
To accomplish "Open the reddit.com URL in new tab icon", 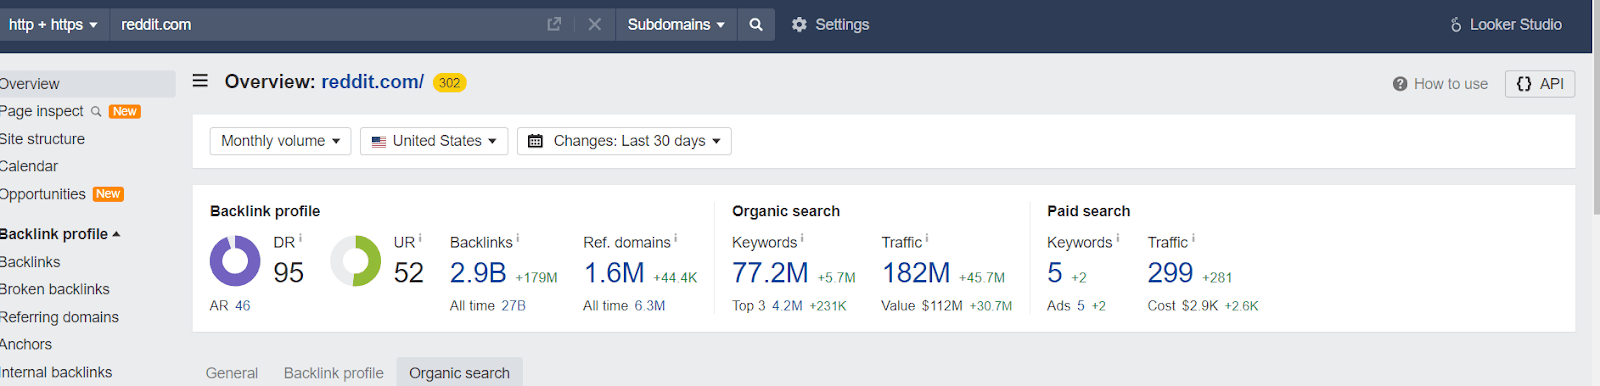I will click(554, 24).
